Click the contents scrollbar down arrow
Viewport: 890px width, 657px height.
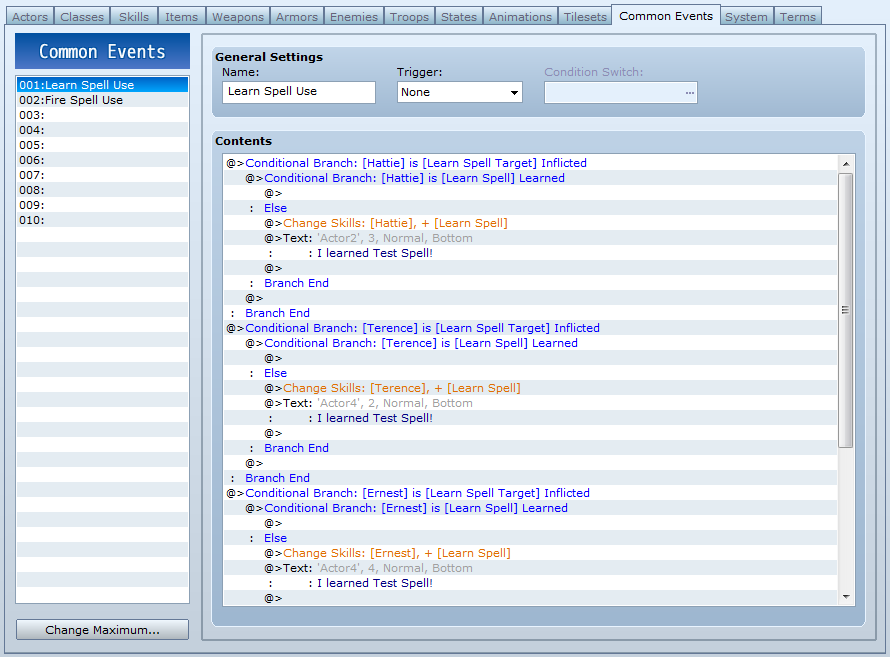tap(846, 597)
